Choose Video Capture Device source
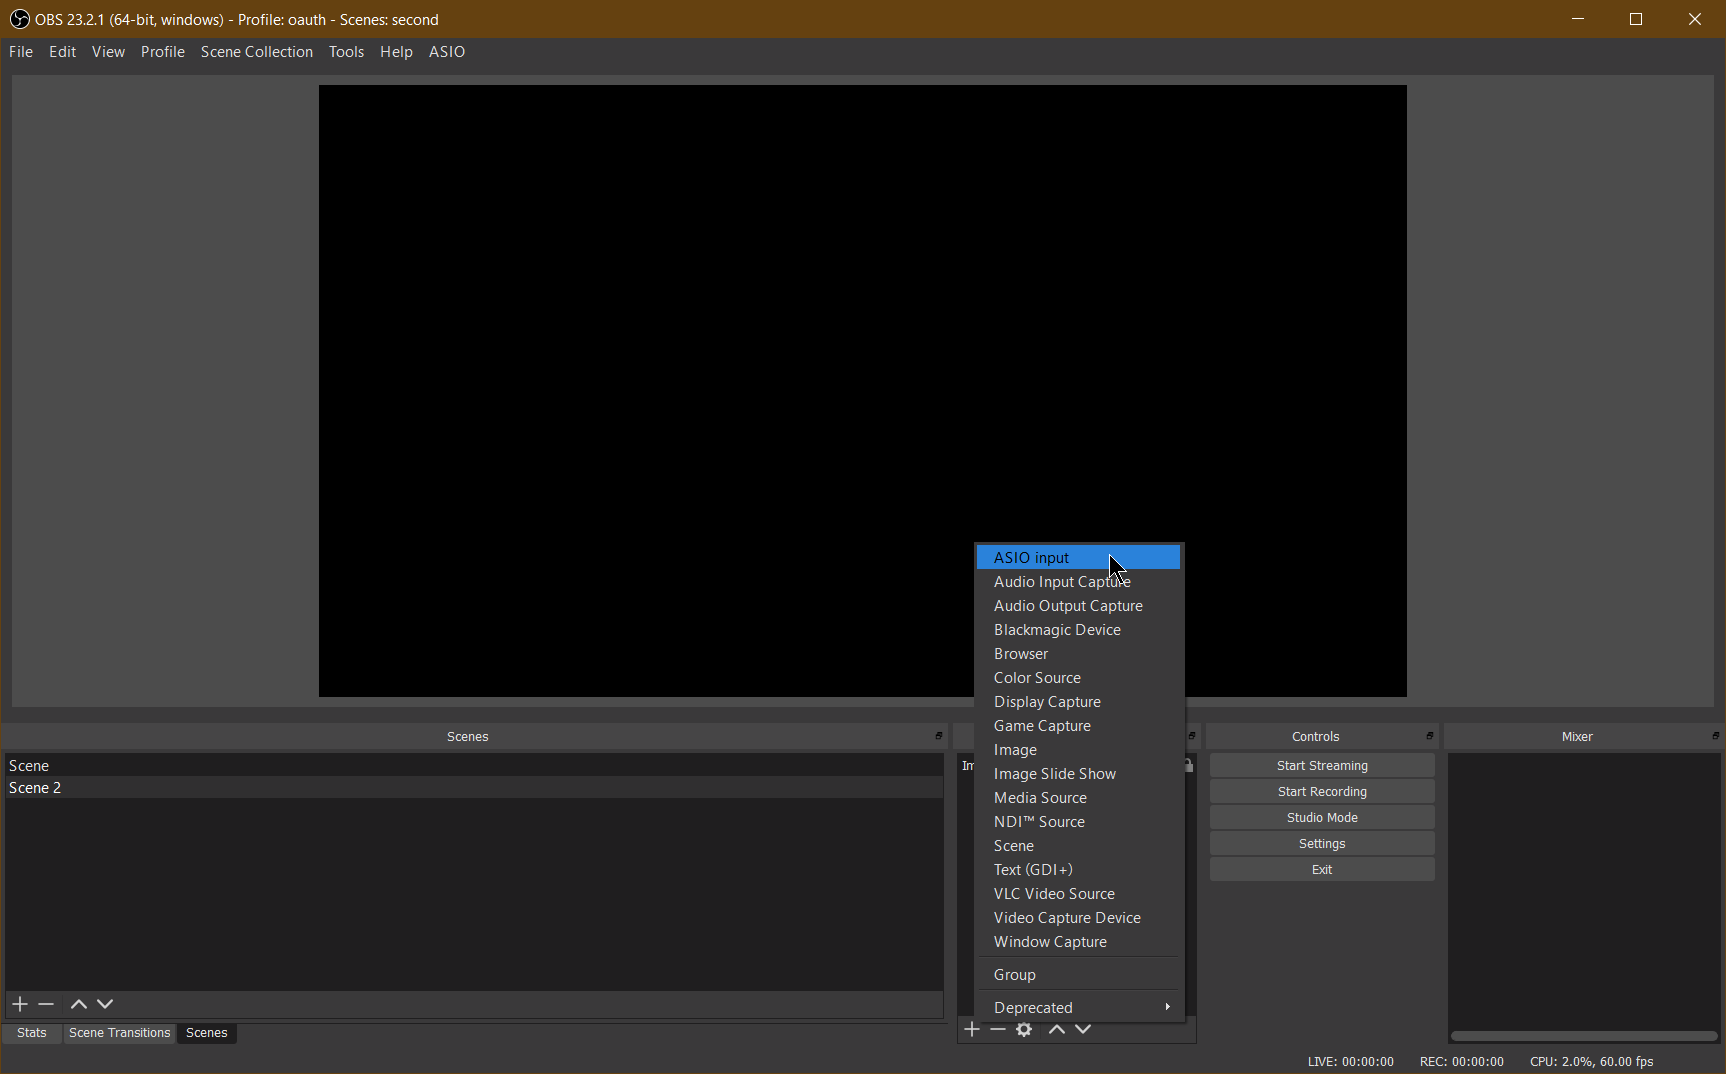The height and width of the screenshot is (1074, 1726). 1079,918
